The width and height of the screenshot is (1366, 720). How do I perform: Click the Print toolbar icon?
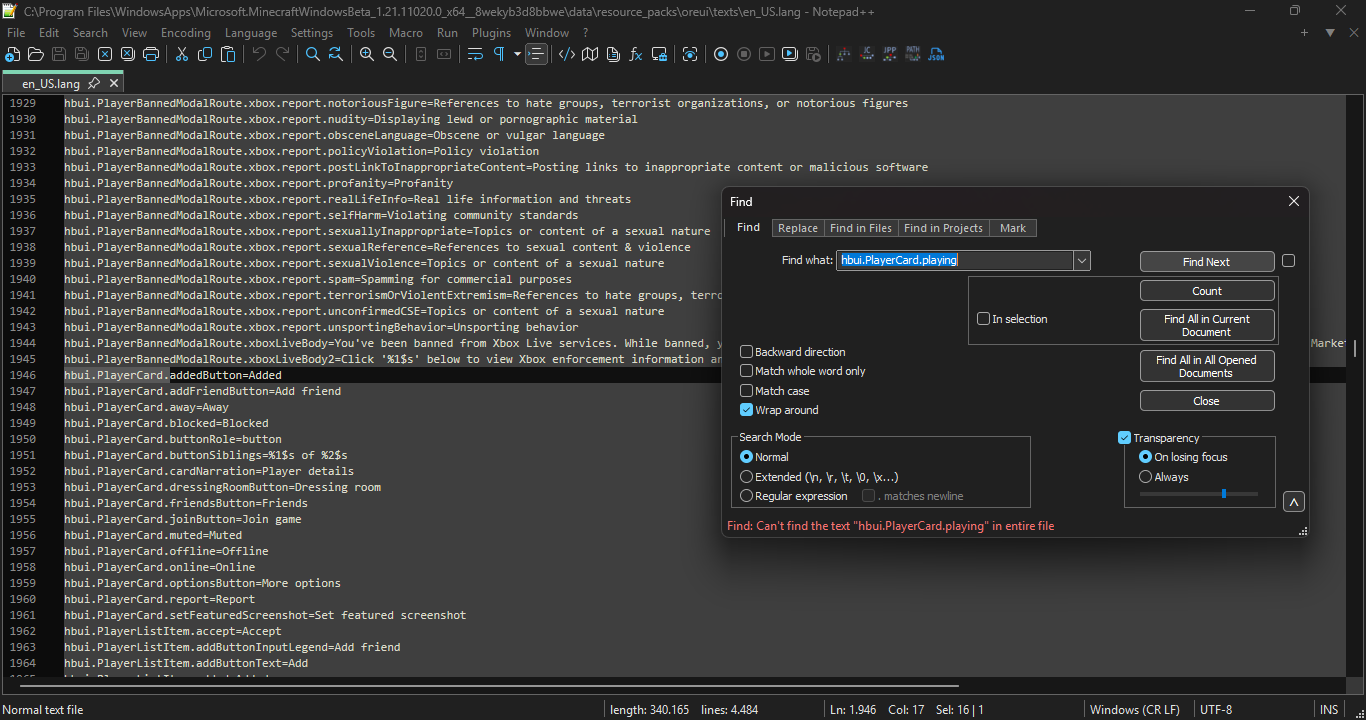click(151, 54)
